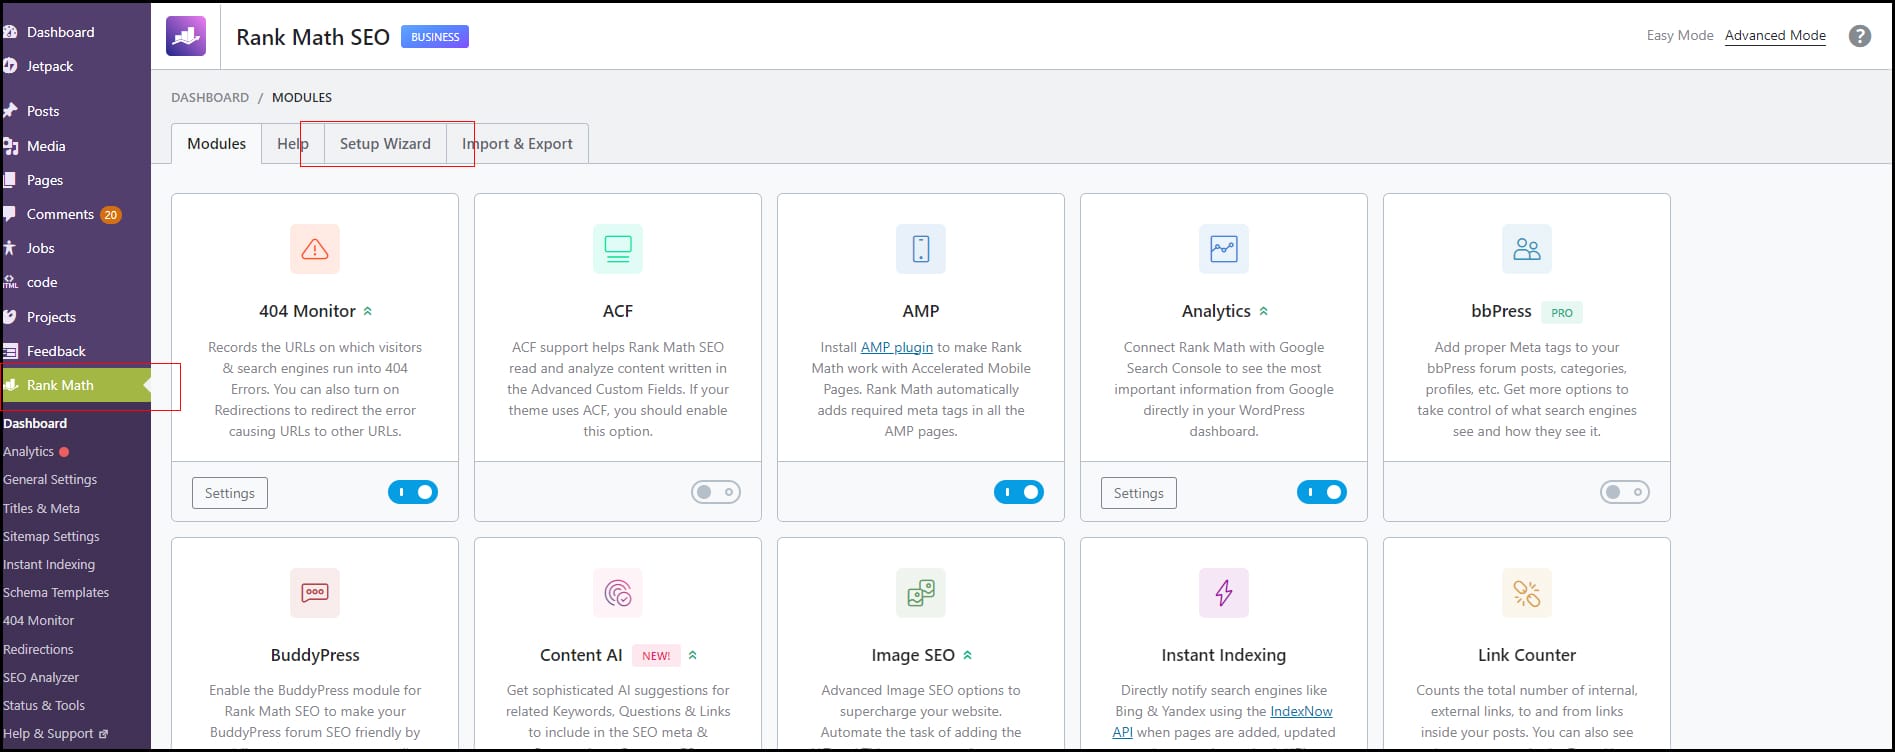The height and width of the screenshot is (752, 1895).
Task: Expand the arrows next to Analytics title
Action: point(1264,312)
